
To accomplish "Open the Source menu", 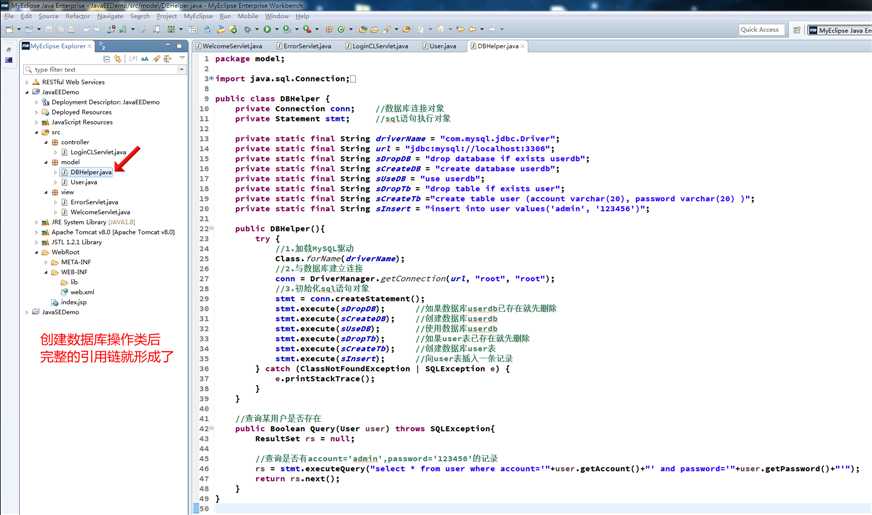I will pyautogui.click(x=48, y=16).
